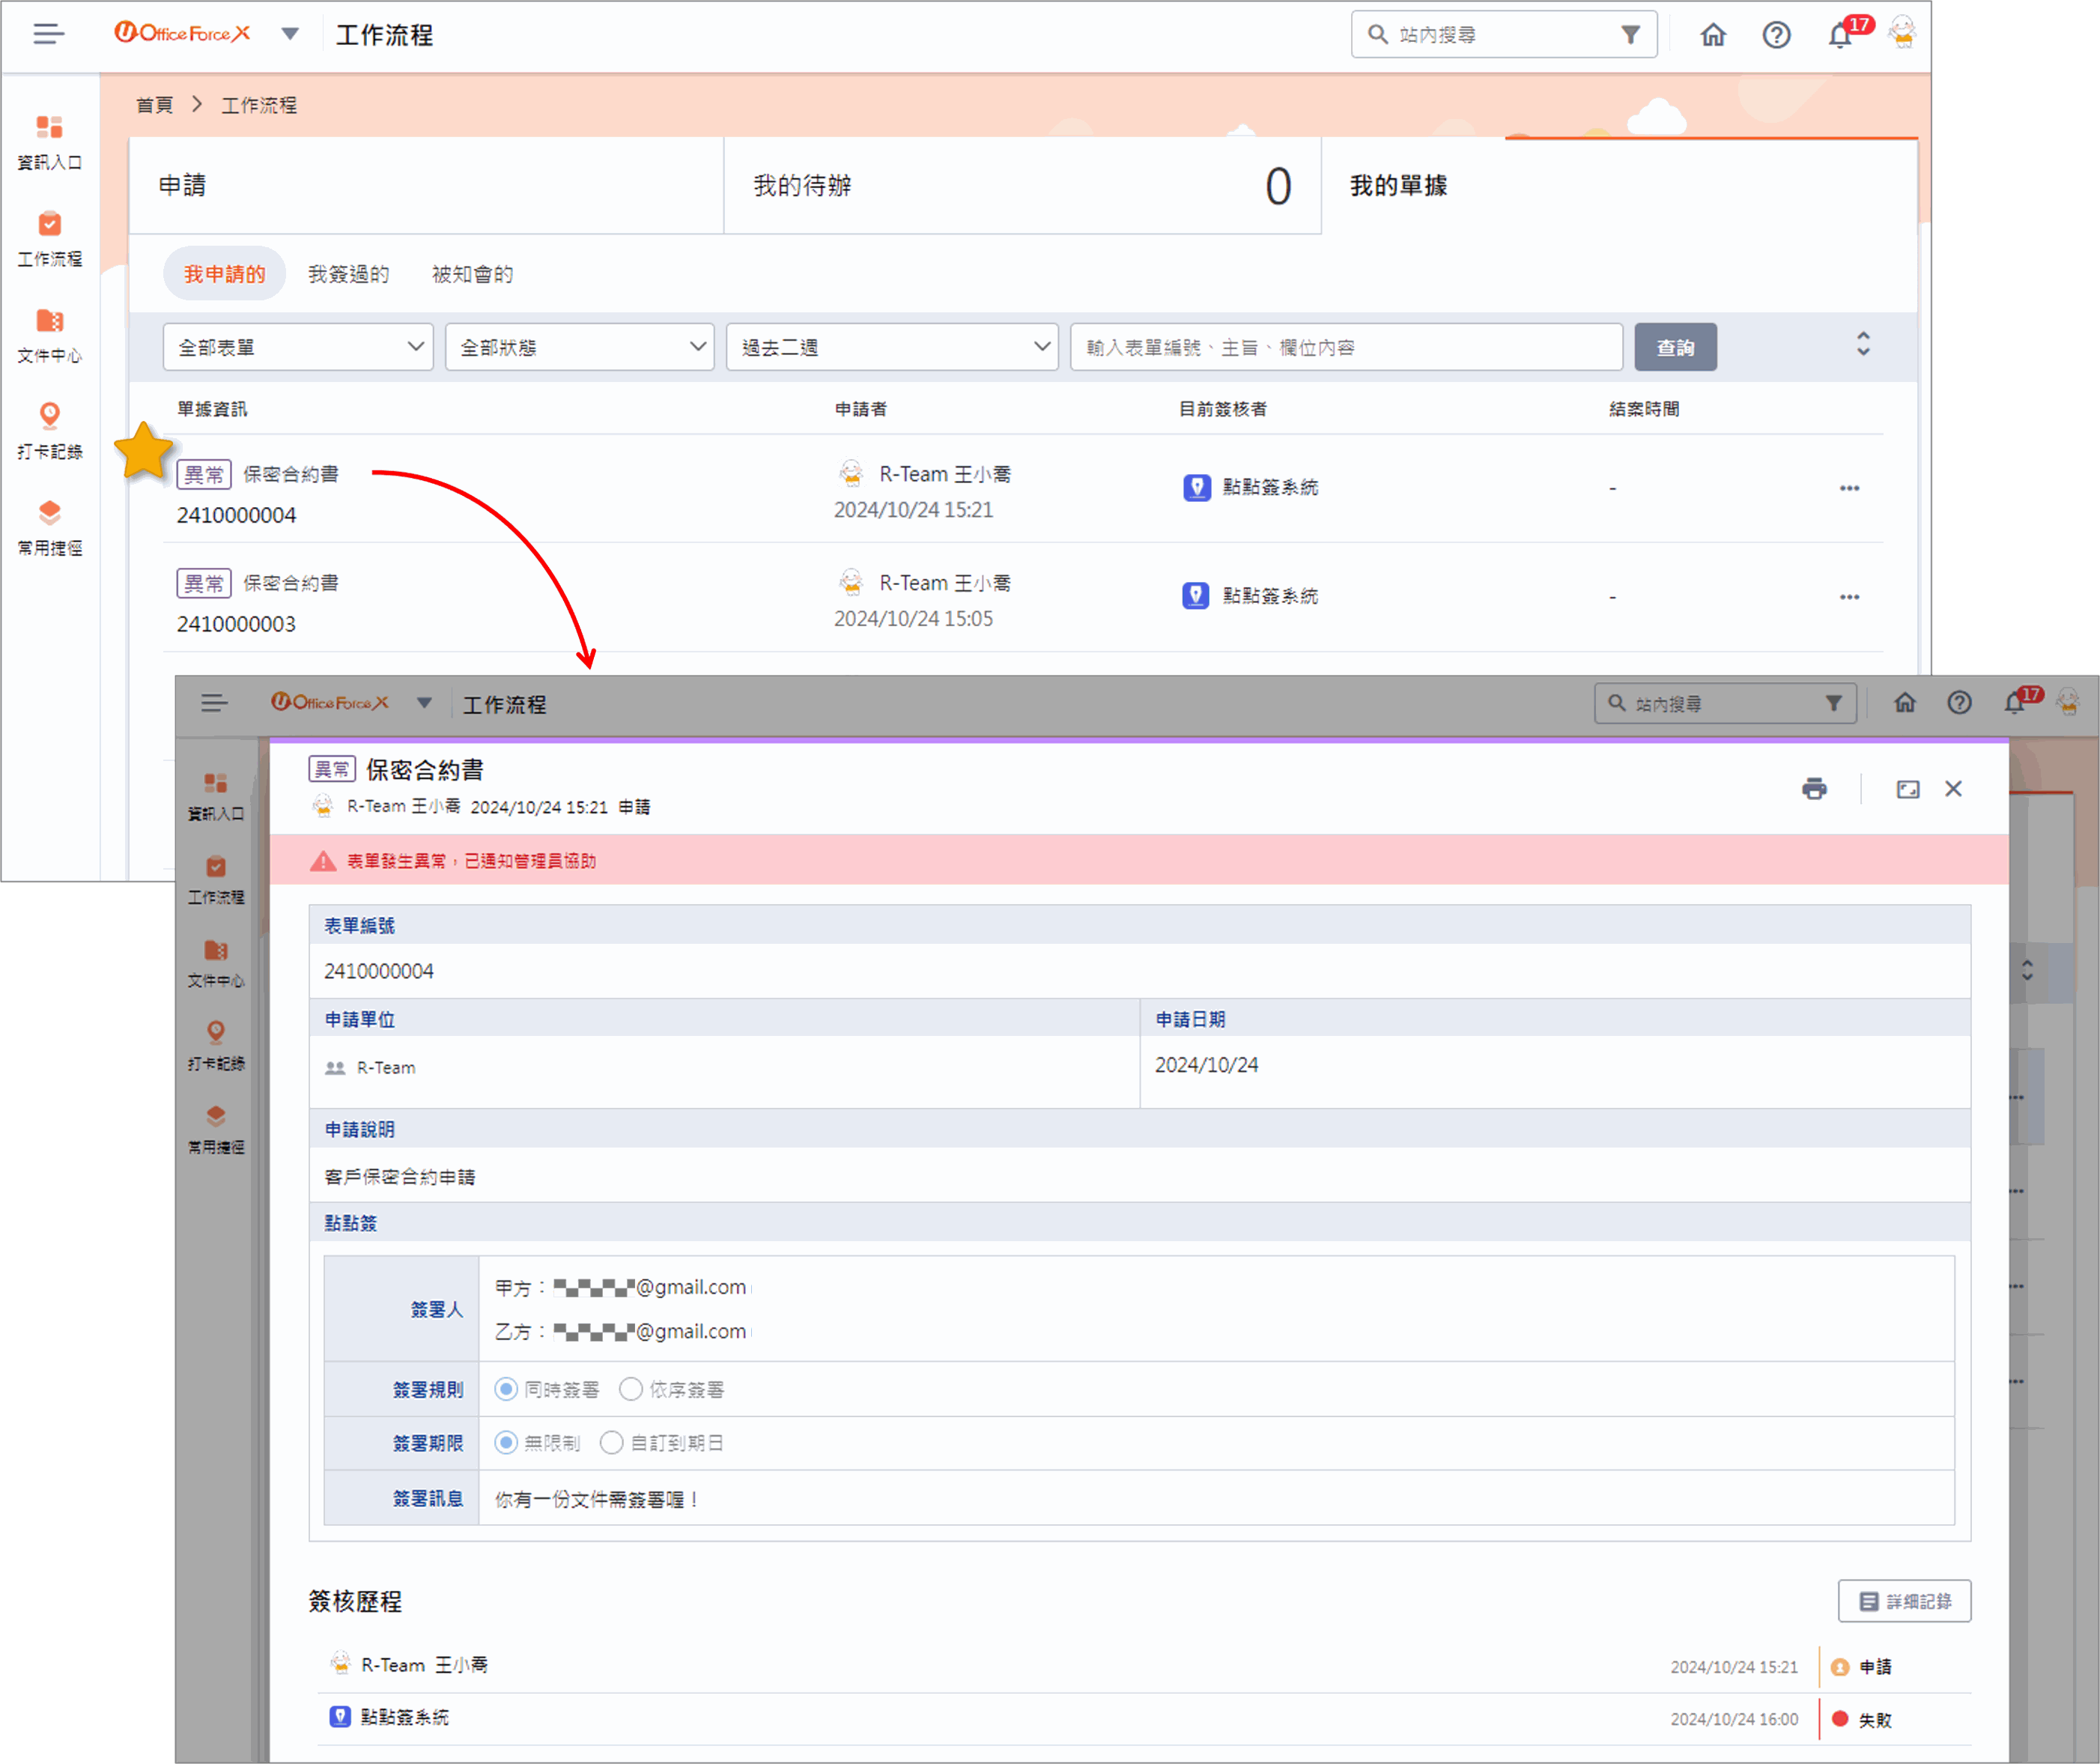Open 打卡記錄 in left sidebar
The height and width of the screenshot is (1764, 2100).
click(49, 431)
